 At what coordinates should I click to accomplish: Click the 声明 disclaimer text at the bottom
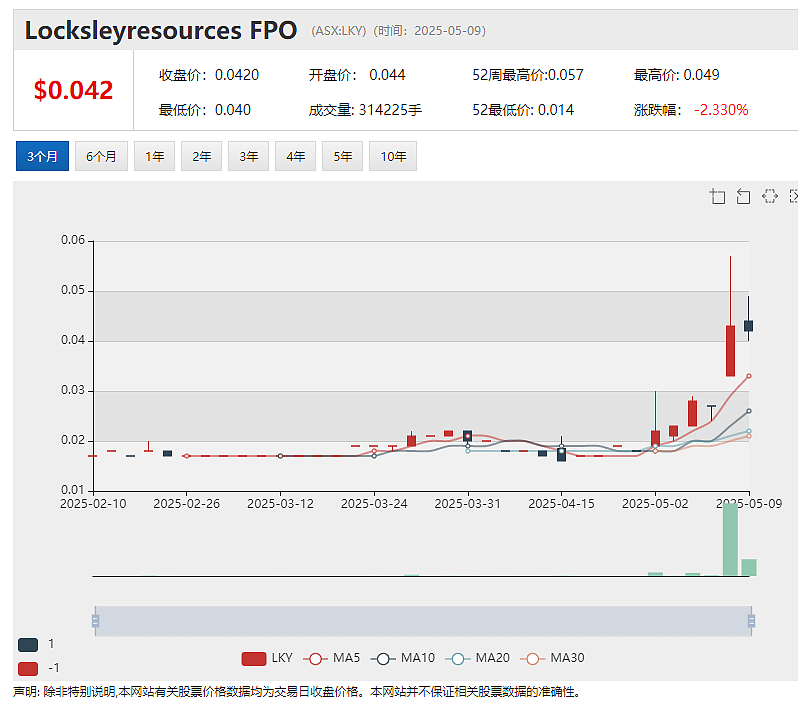point(296,692)
